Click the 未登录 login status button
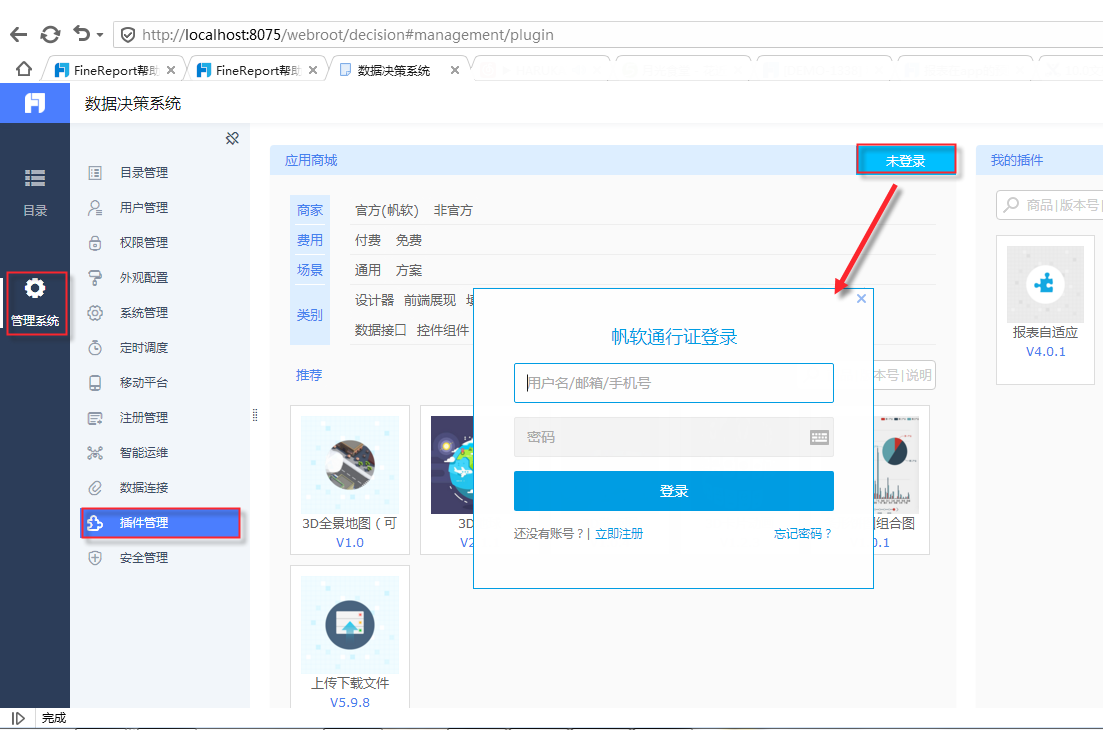 (x=905, y=160)
